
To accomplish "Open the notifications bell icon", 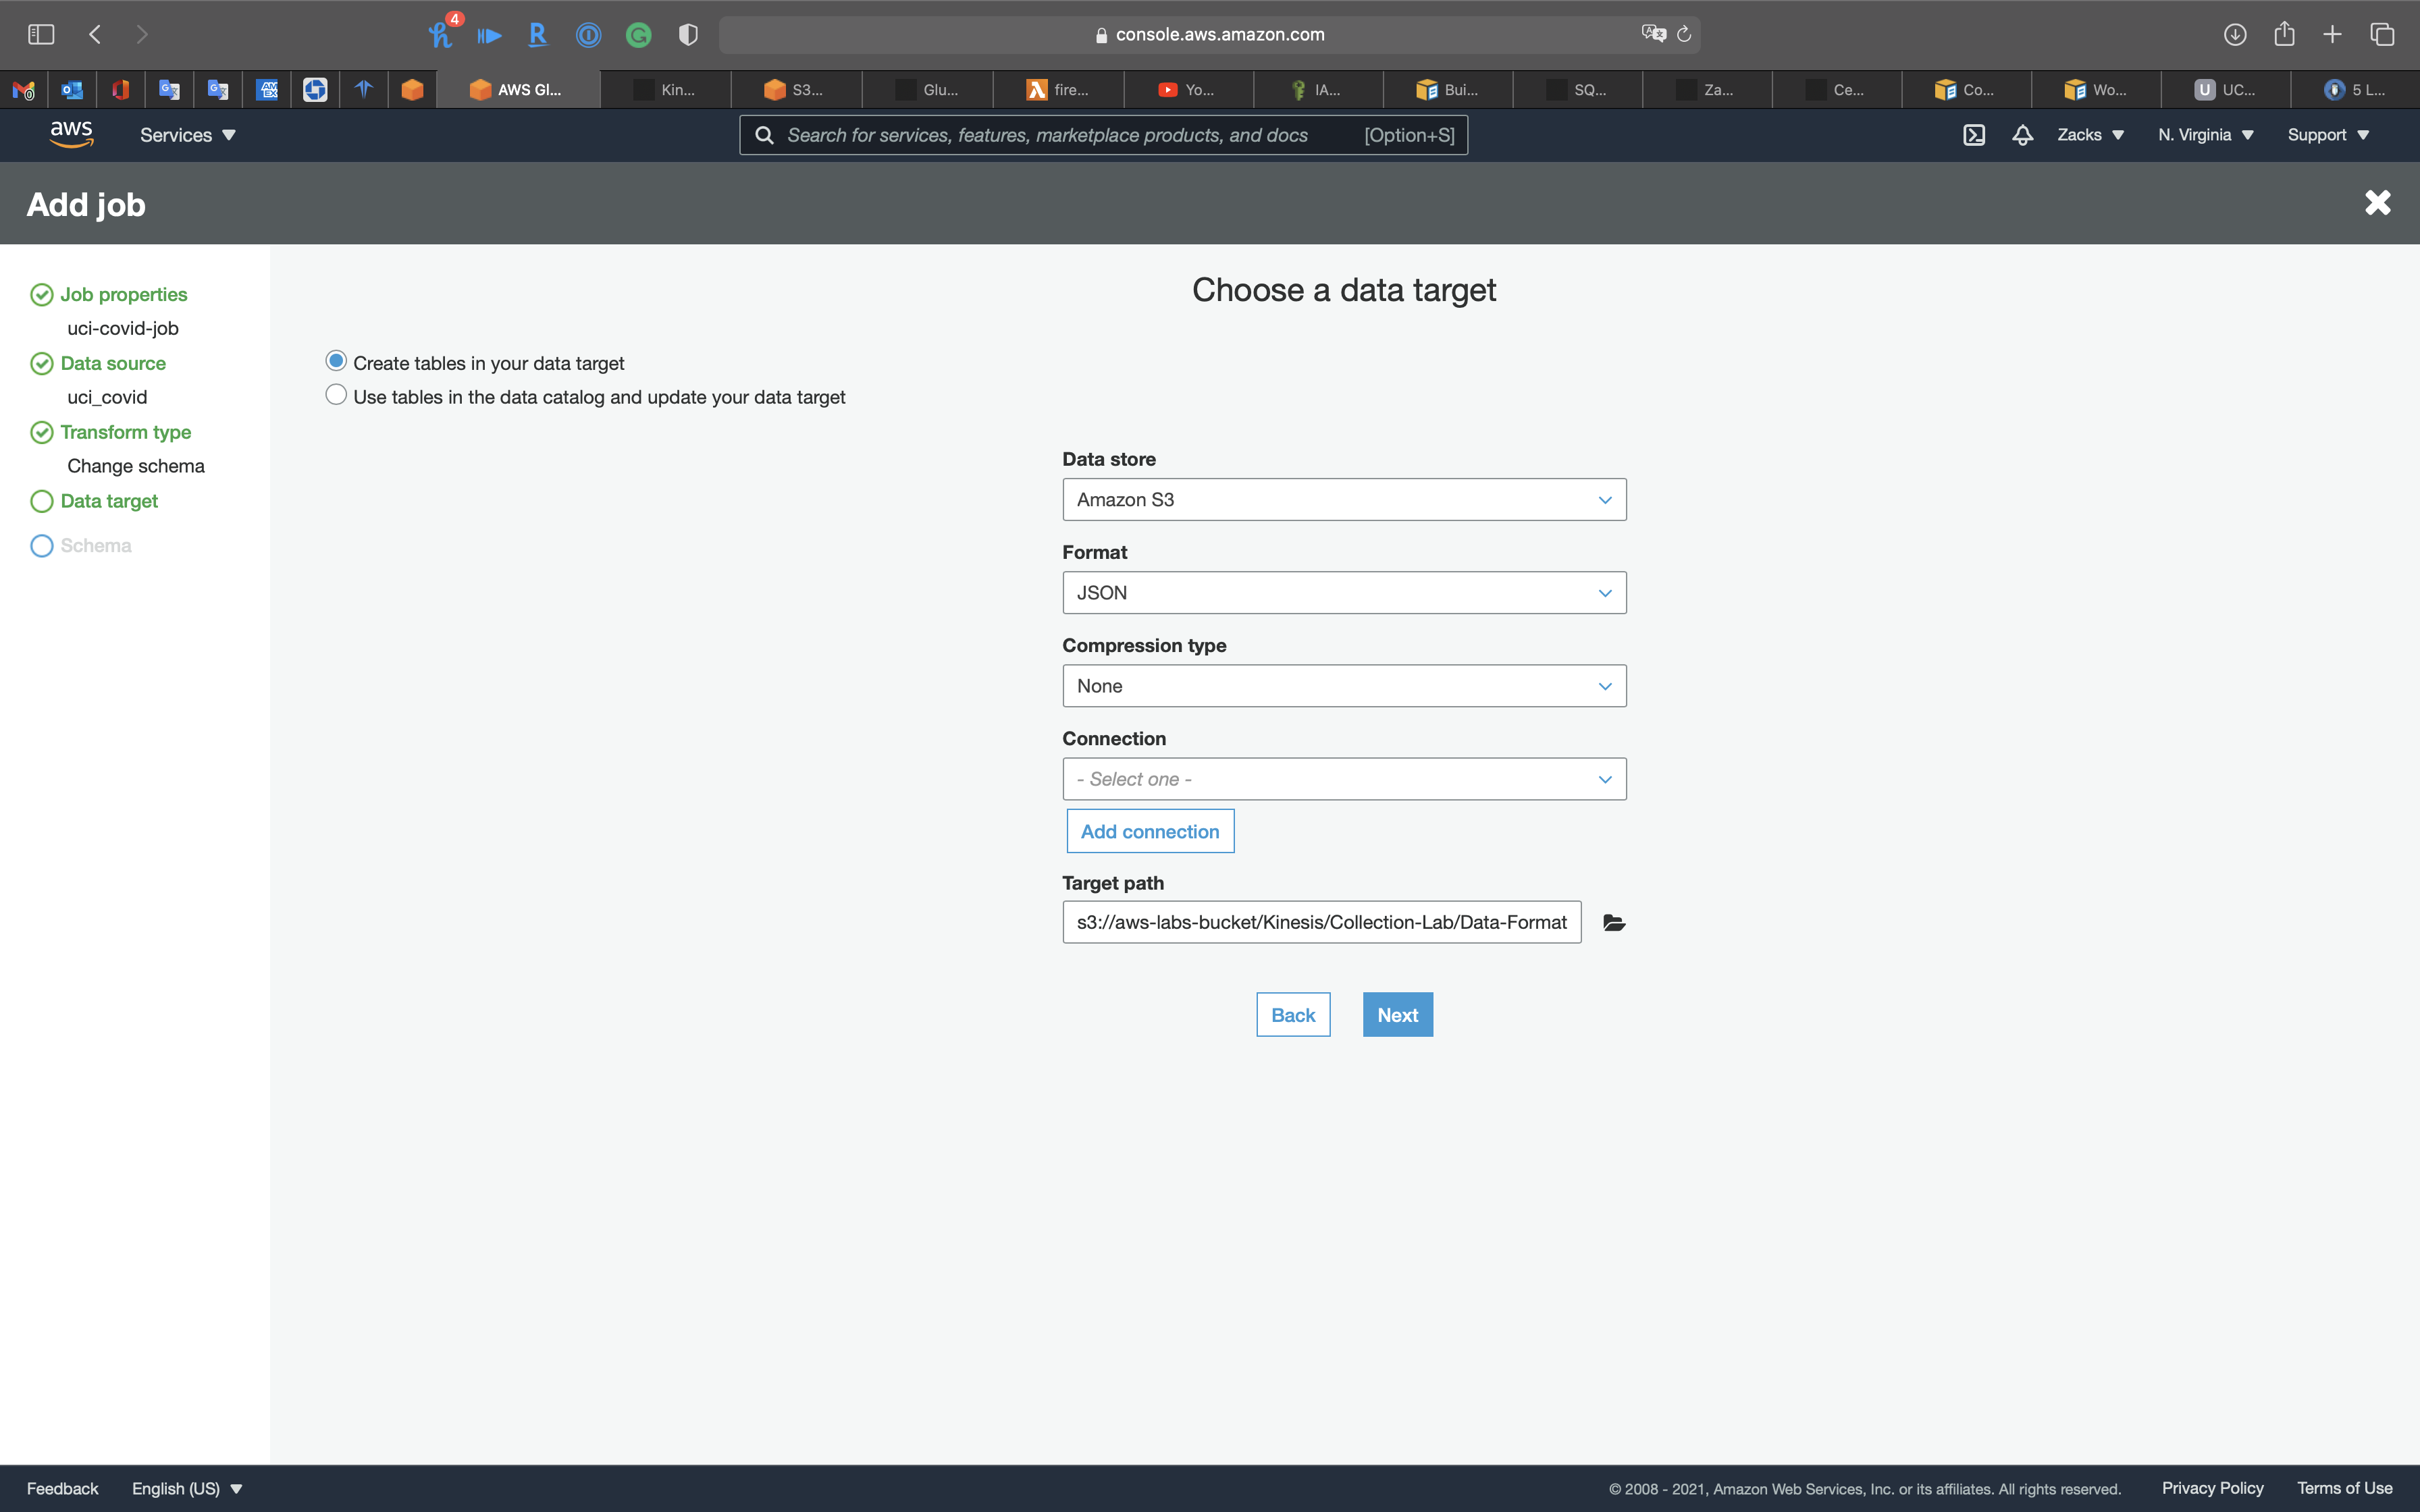I will [x=2022, y=135].
